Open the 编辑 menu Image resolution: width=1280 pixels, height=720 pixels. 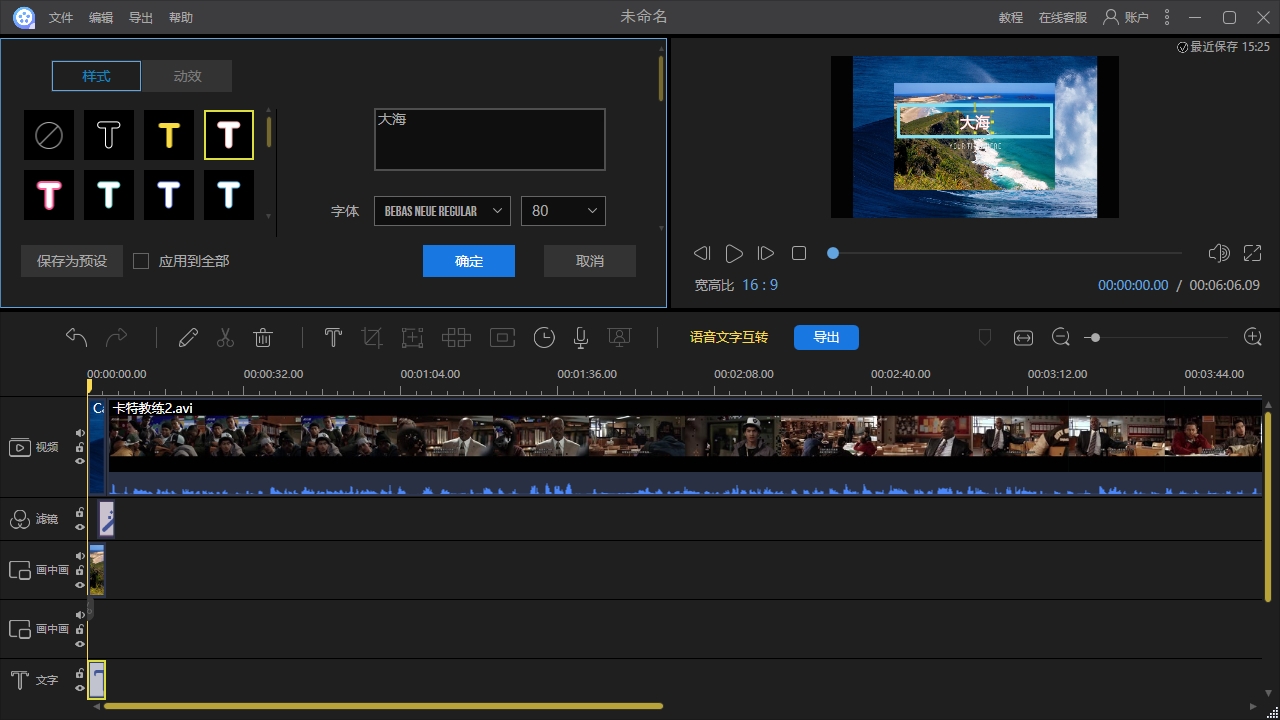[101, 18]
